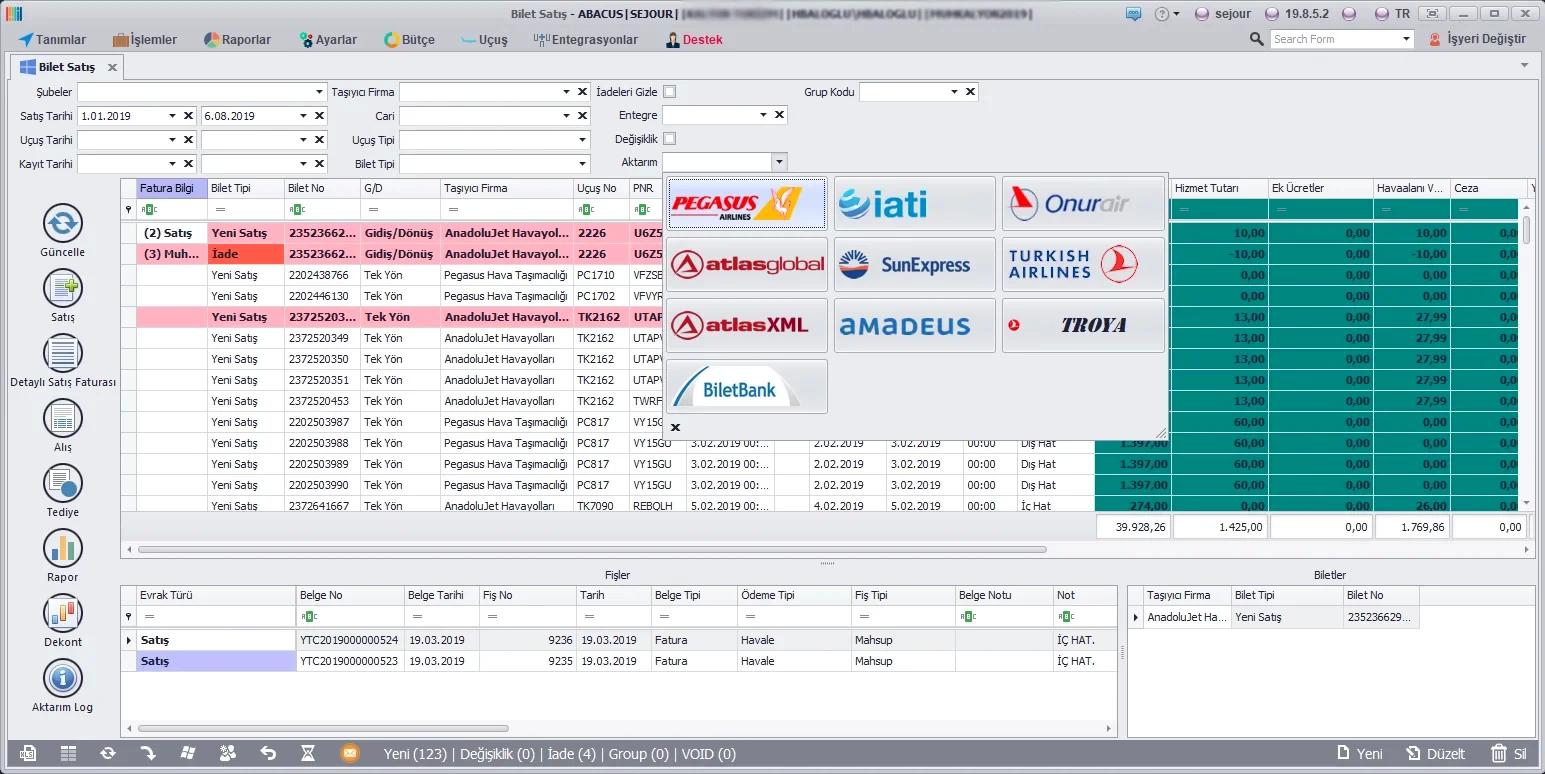Choose the Amadeus tile
Image resolution: width=1545 pixels, height=774 pixels.
(915, 325)
